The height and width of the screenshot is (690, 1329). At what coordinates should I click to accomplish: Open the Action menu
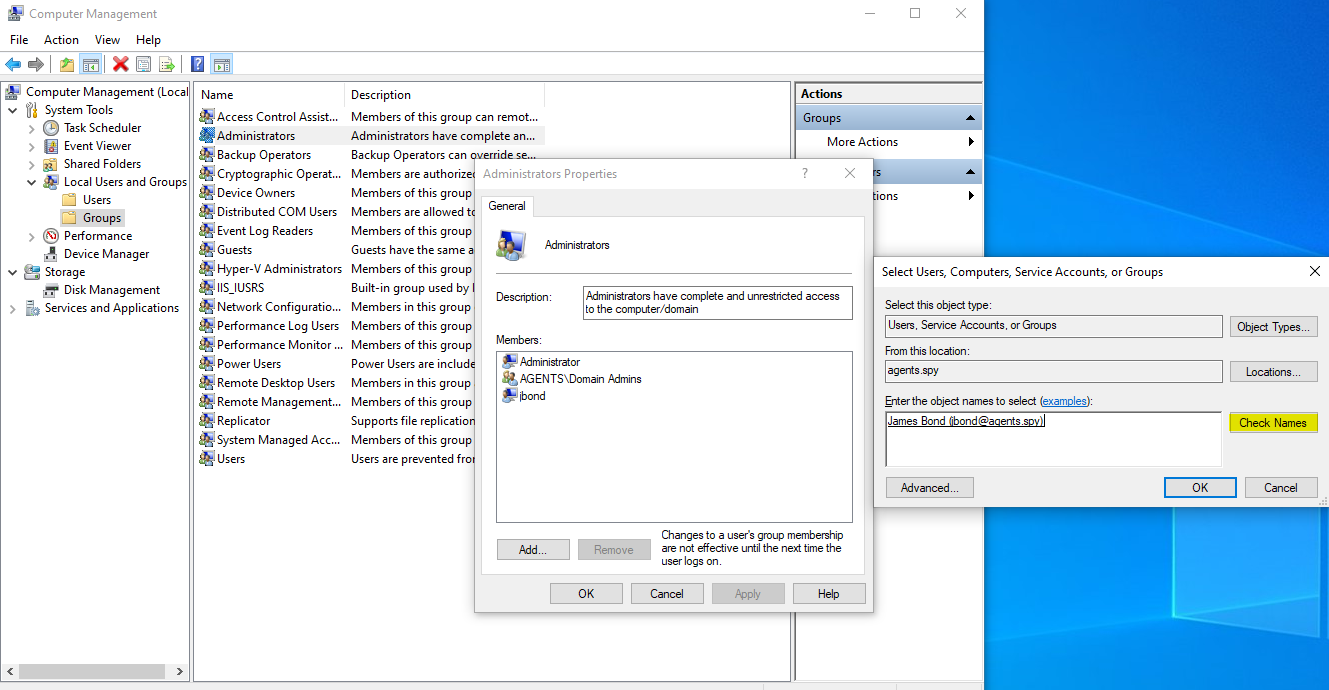tap(61, 39)
